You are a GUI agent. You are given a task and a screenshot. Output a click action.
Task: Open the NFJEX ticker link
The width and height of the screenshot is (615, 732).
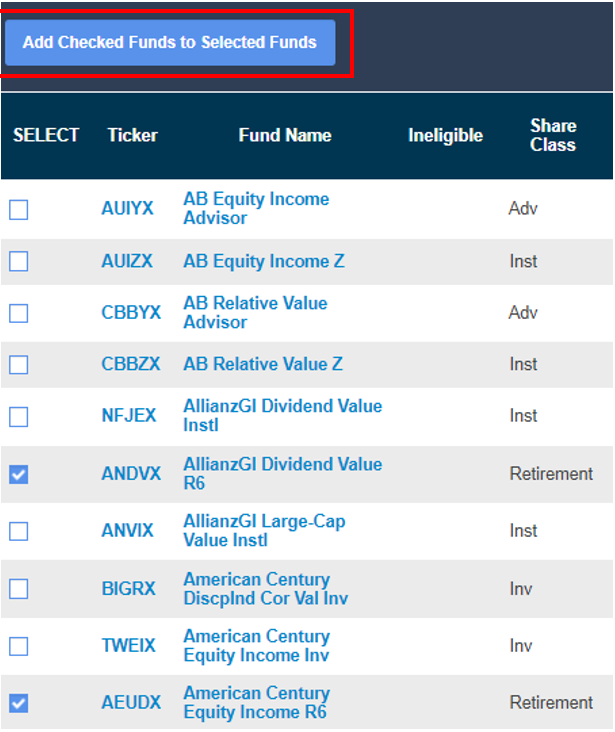129,415
